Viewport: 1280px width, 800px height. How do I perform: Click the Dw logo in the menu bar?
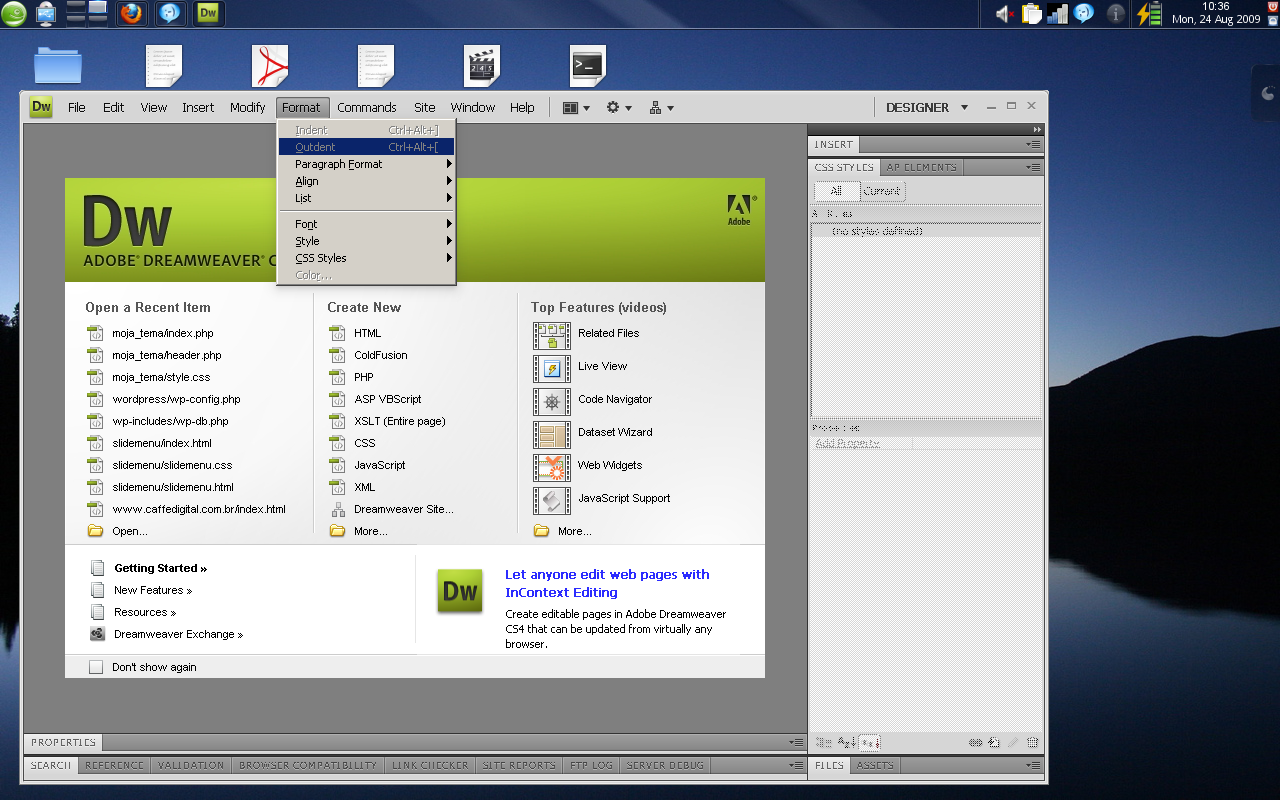[x=41, y=107]
